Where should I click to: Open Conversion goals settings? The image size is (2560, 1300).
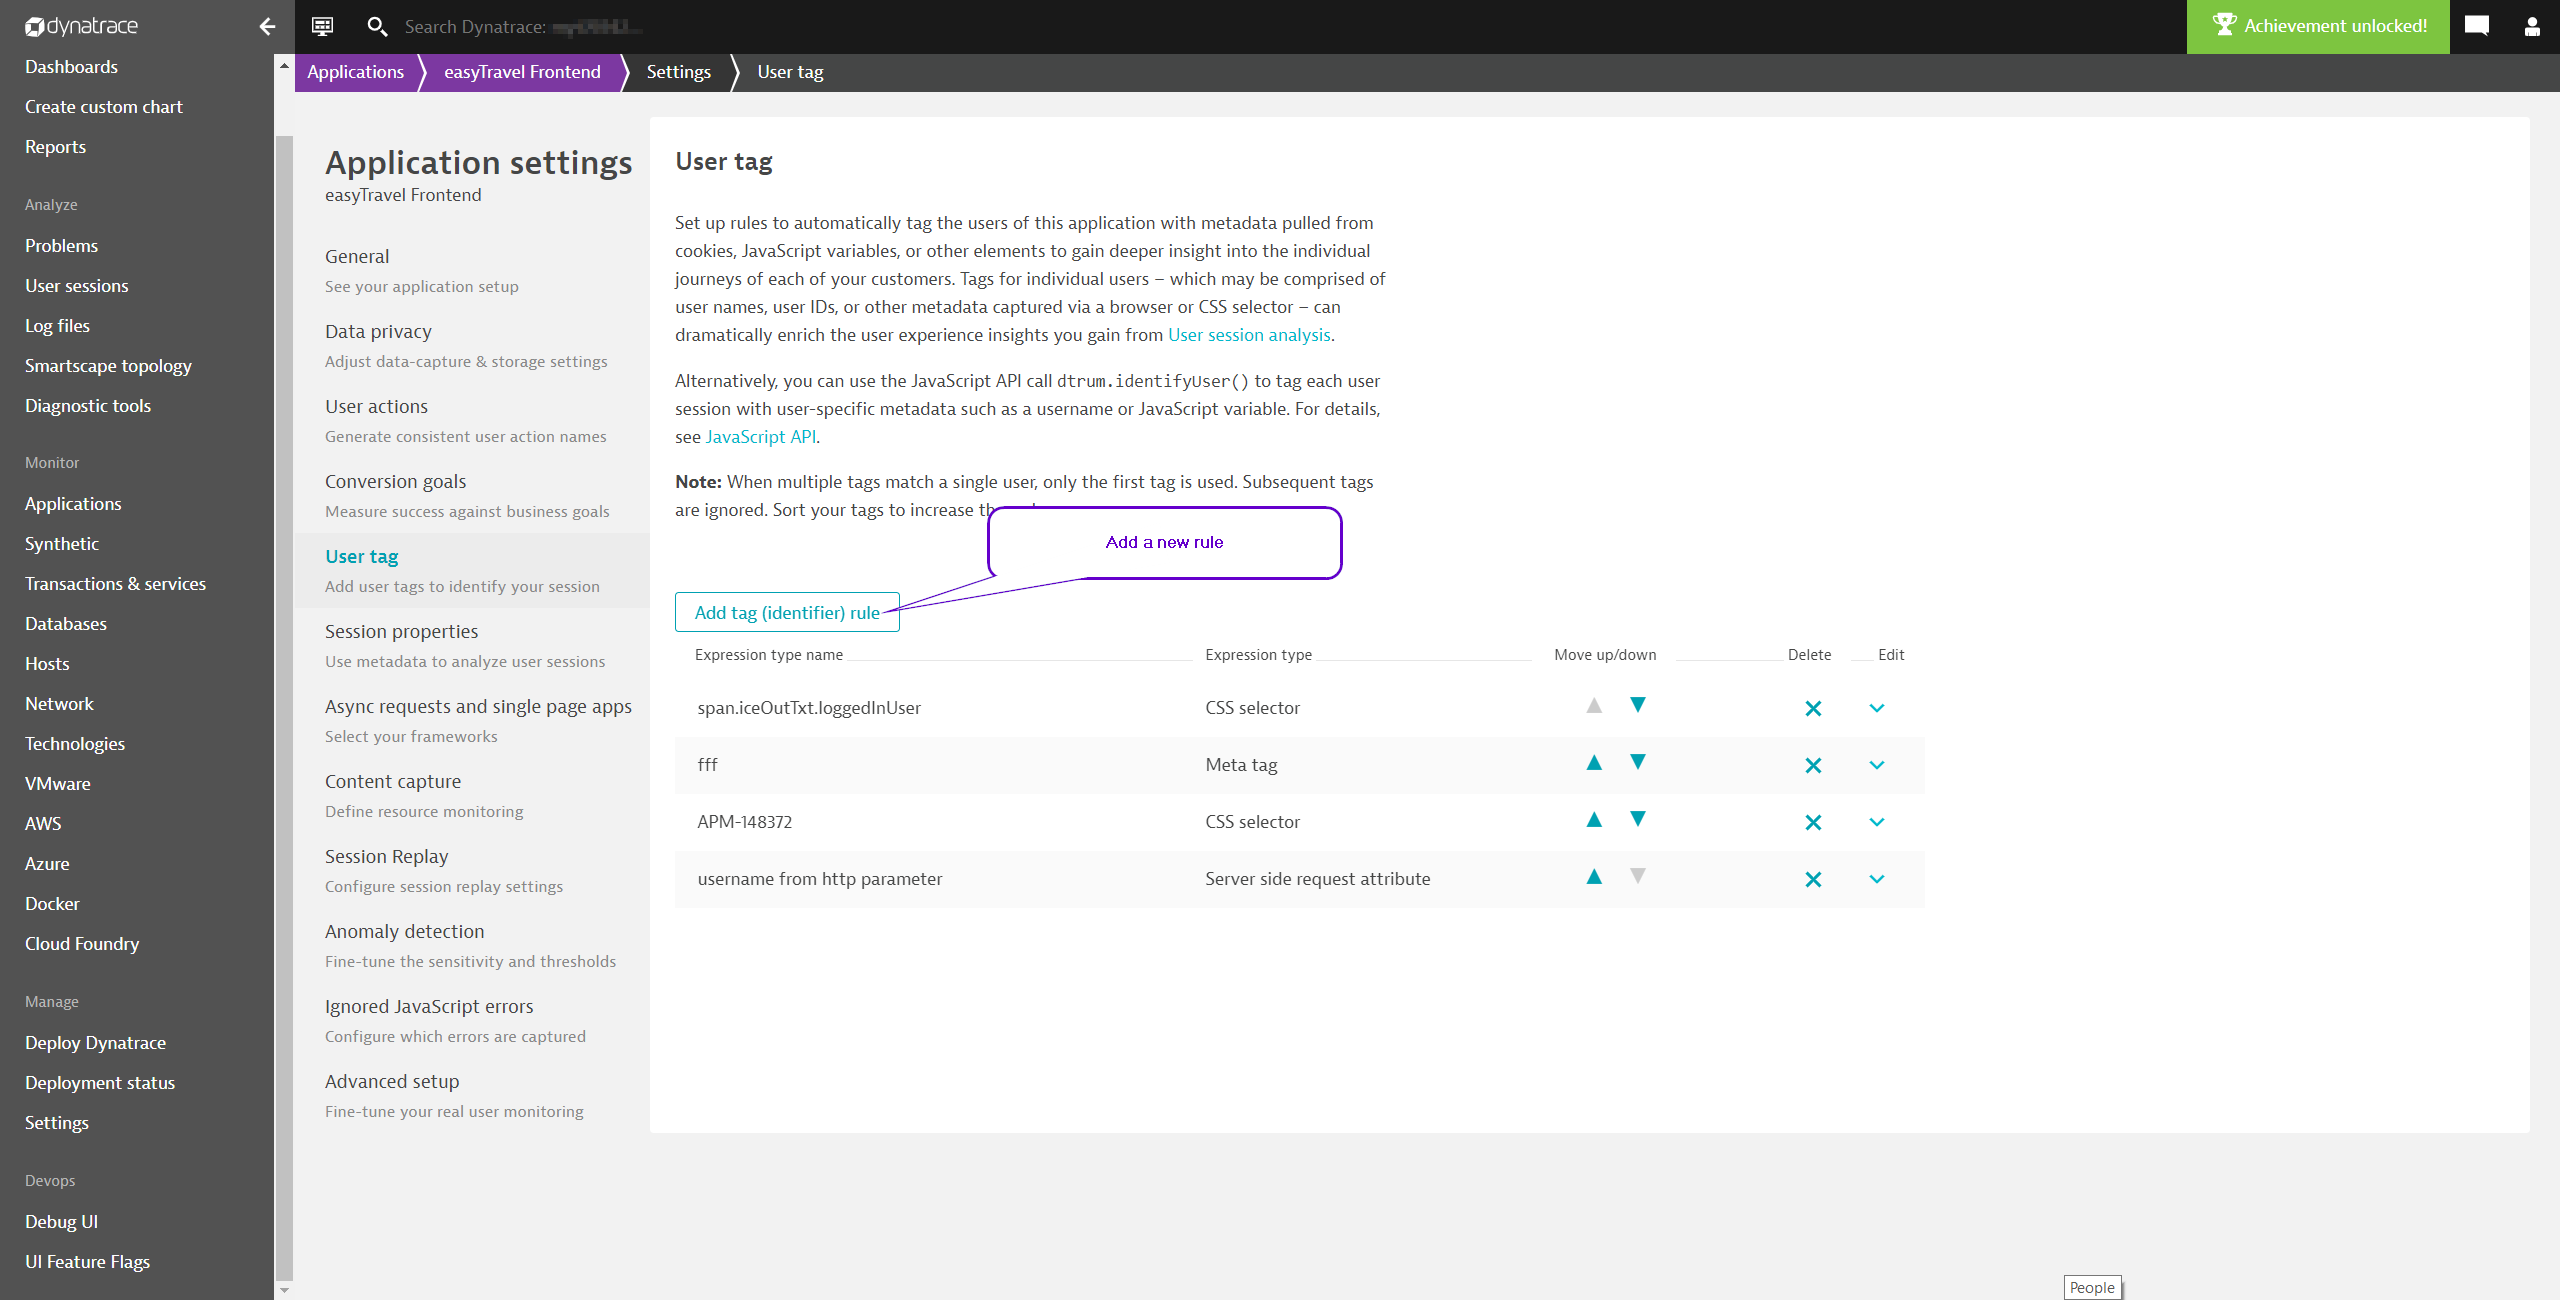click(472, 496)
